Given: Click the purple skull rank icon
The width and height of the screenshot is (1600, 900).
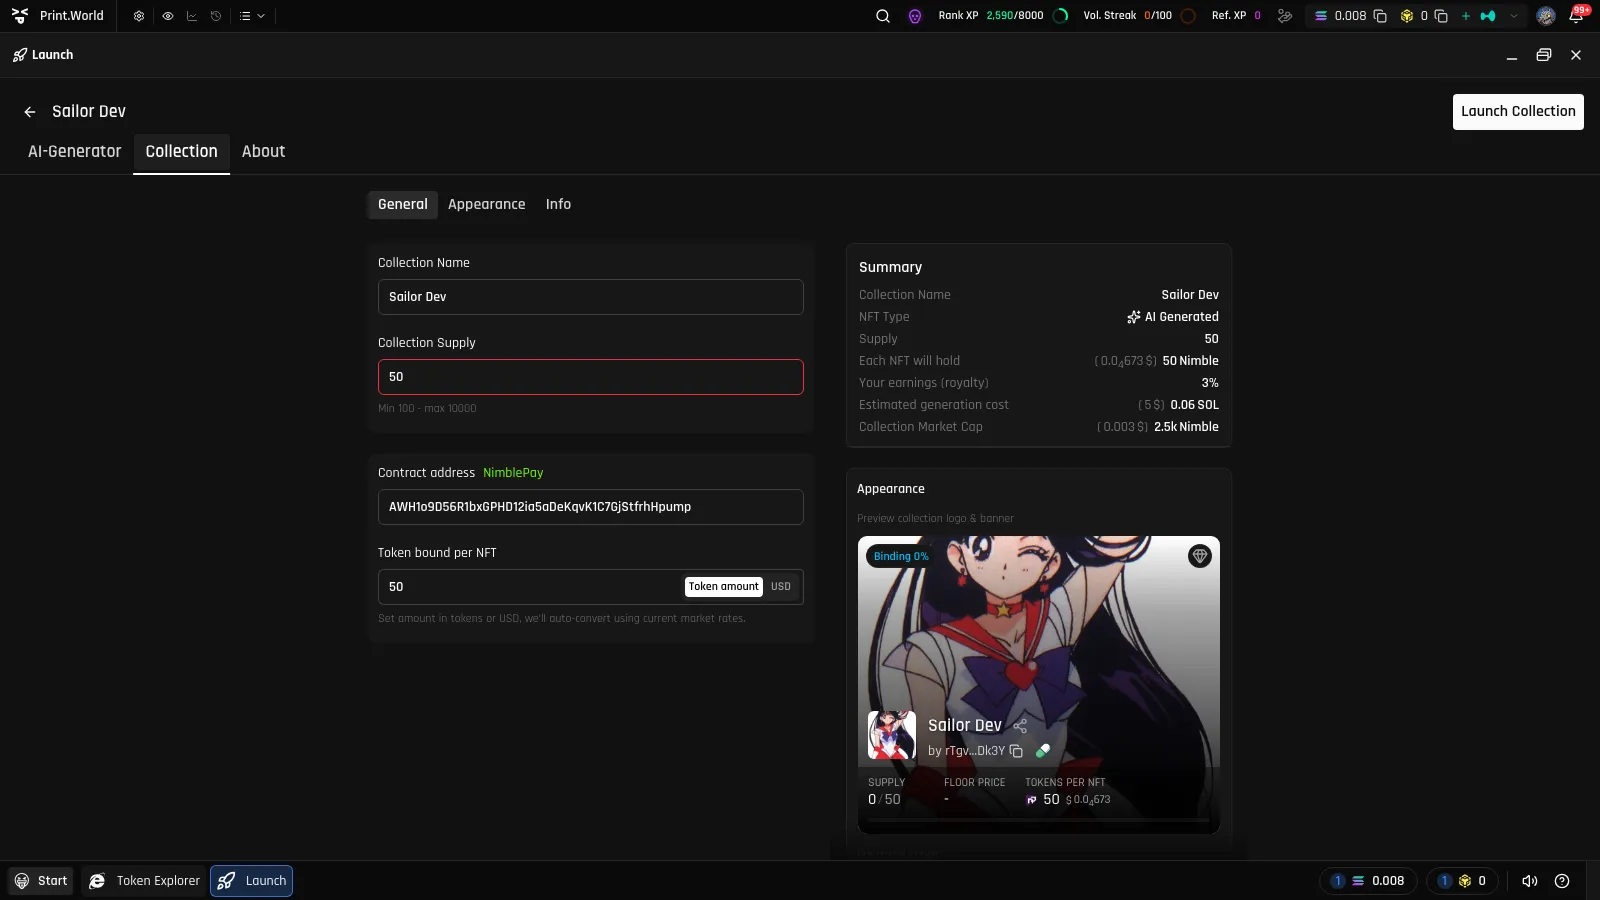Looking at the screenshot, I should pyautogui.click(x=915, y=16).
